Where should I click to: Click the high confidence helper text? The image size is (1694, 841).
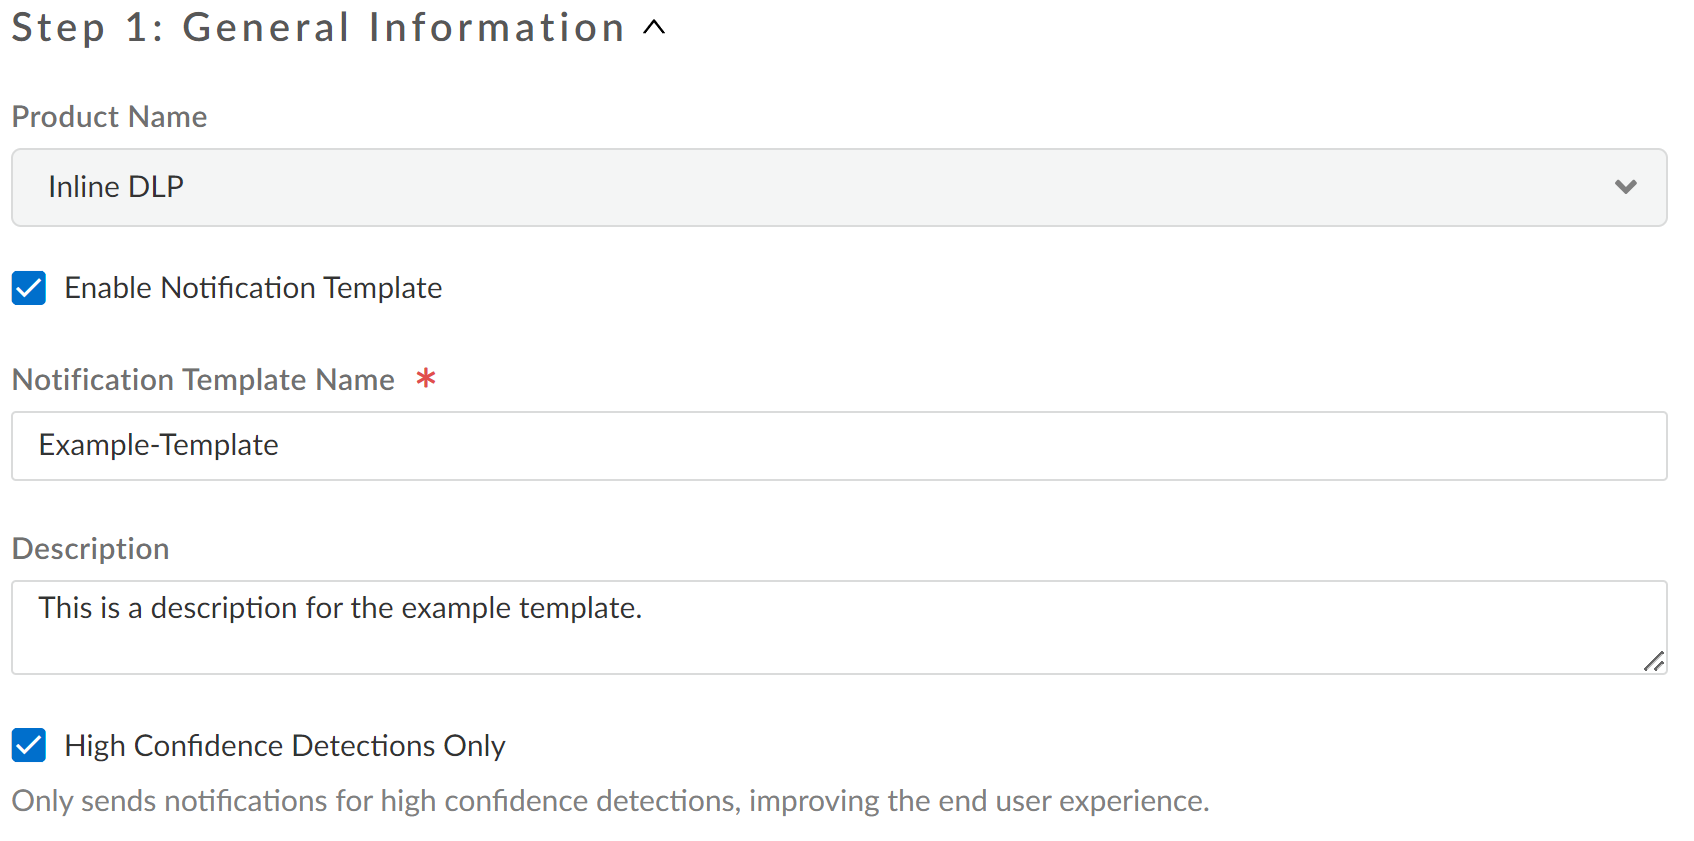610,801
